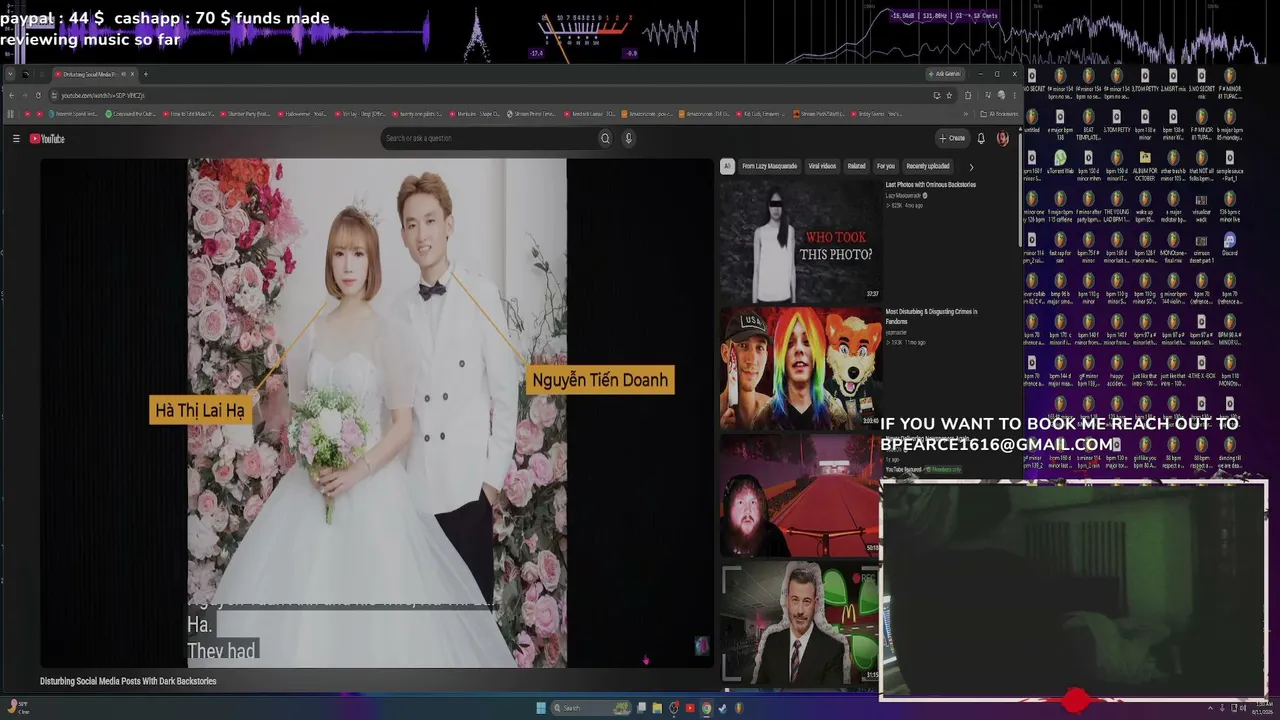The image size is (1280, 720).
Task: Open the Discord desktop shortcut
Action: pyautogui.click(x=1230, y=244)
